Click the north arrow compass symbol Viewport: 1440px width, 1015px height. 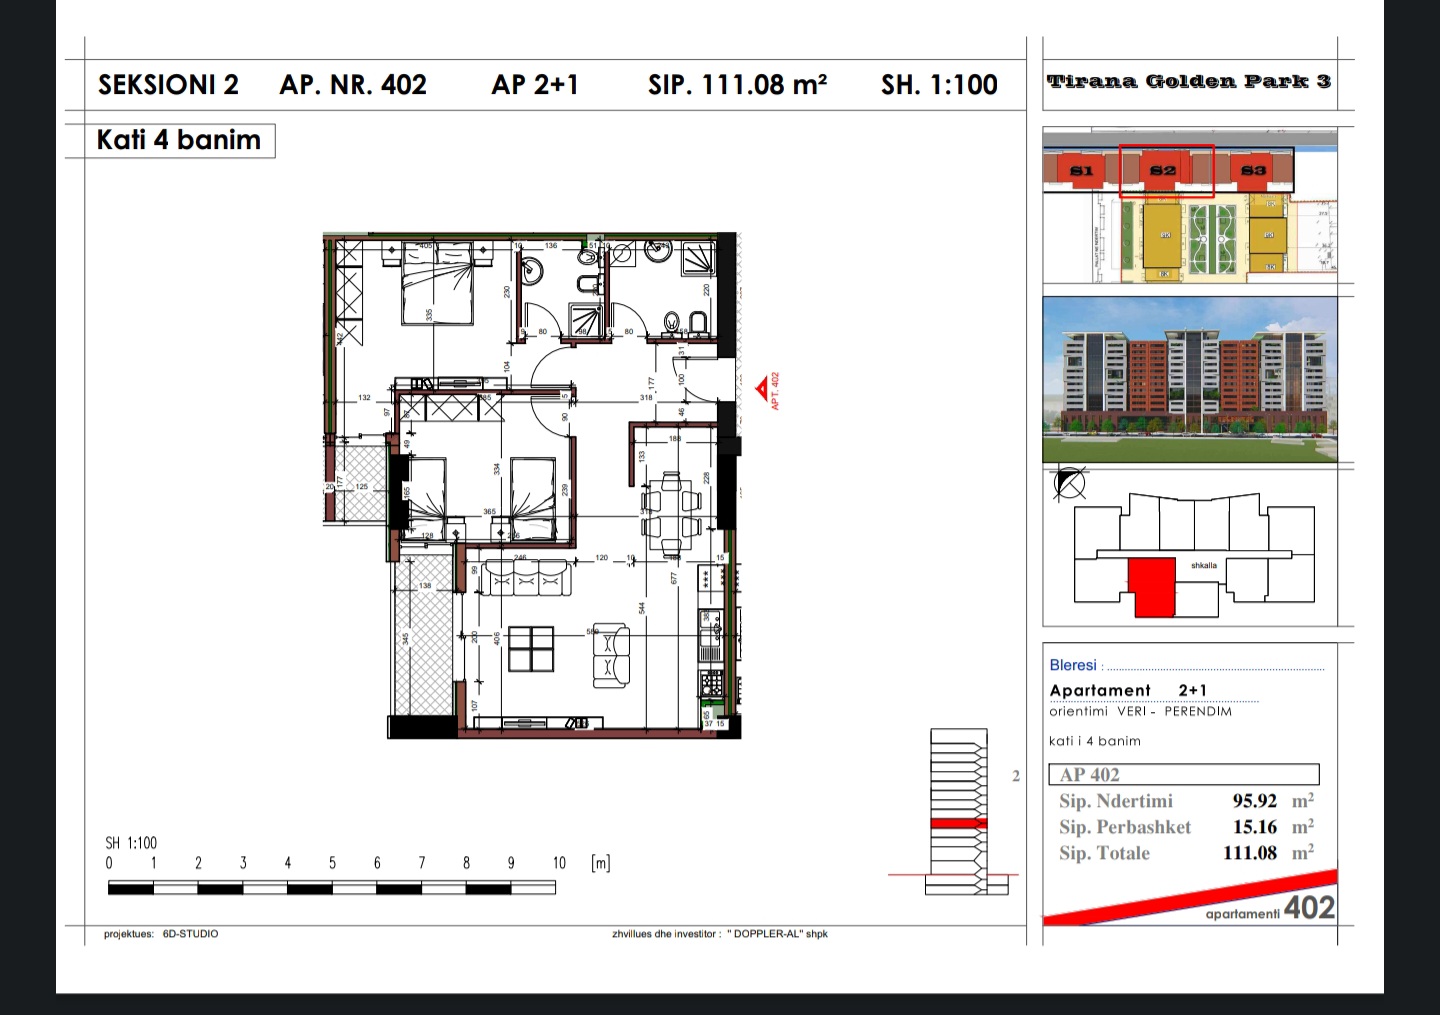(x=1070, y=484)
